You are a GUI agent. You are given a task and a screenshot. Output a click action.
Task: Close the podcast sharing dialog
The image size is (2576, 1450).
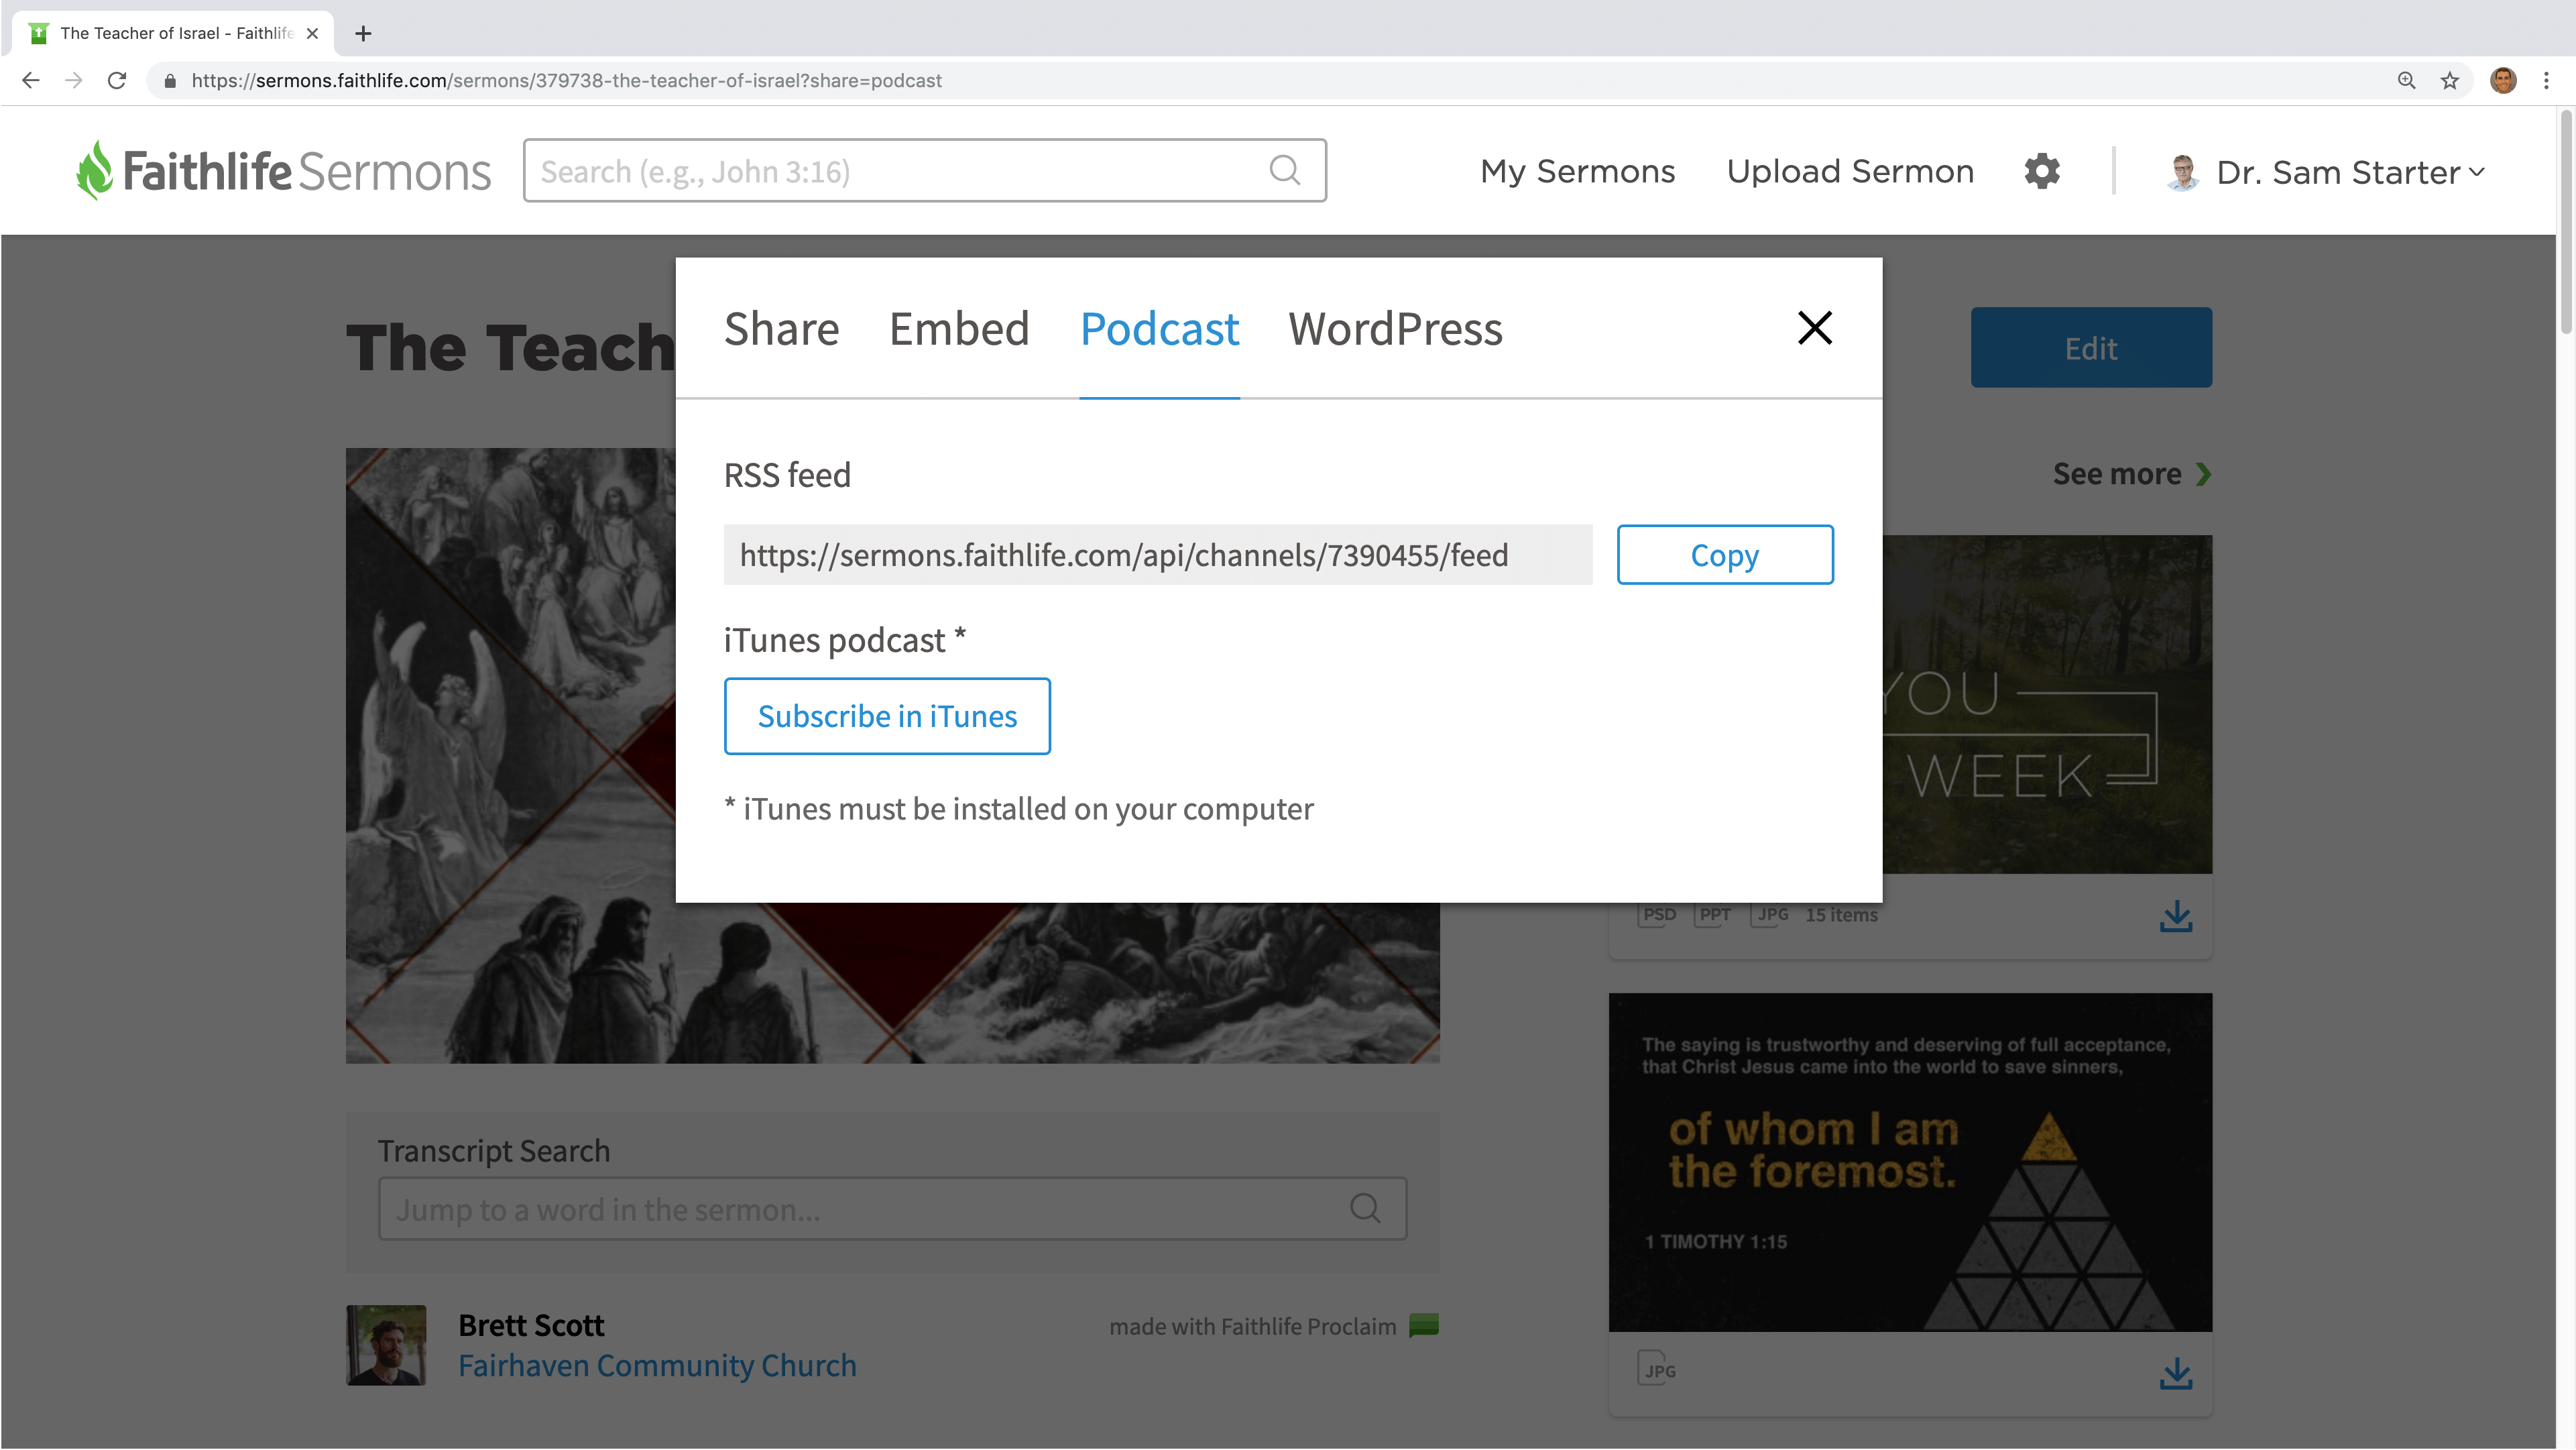1814,328
